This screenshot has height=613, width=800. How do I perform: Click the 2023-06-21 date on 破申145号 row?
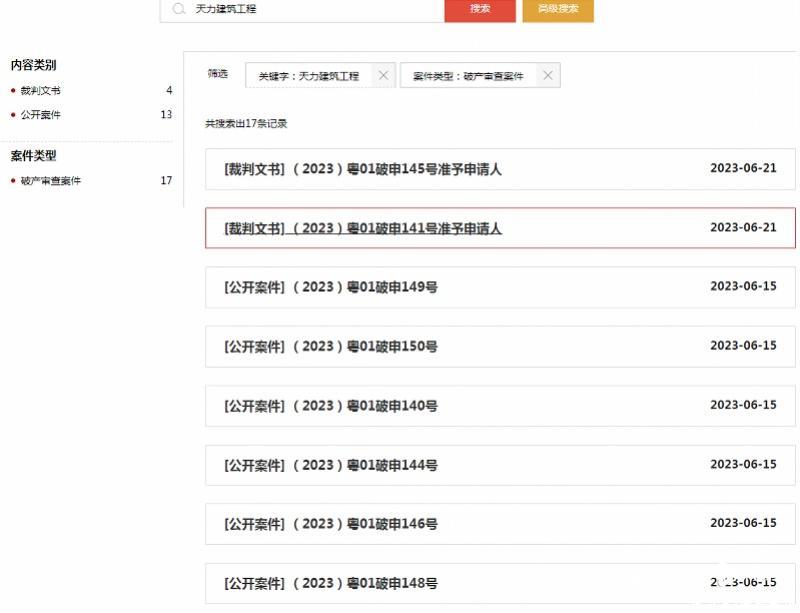click(743, 168)
